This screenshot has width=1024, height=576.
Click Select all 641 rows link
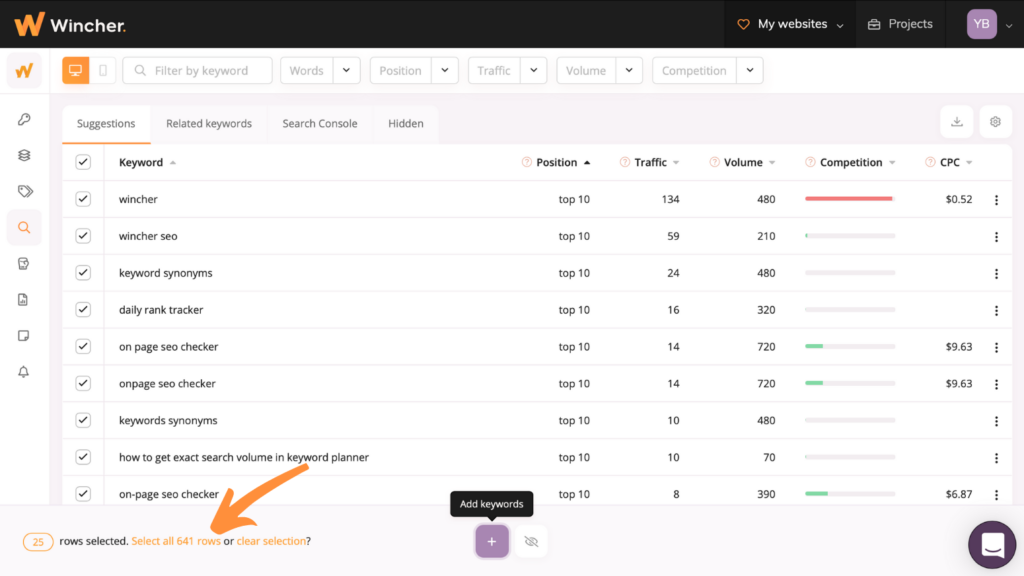pos(176,541)
